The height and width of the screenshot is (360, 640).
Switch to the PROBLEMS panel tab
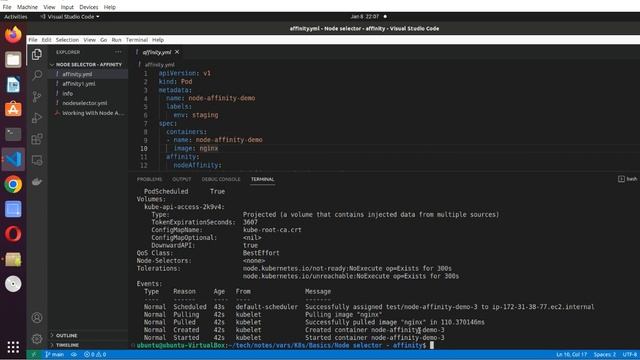click(149, 179)
